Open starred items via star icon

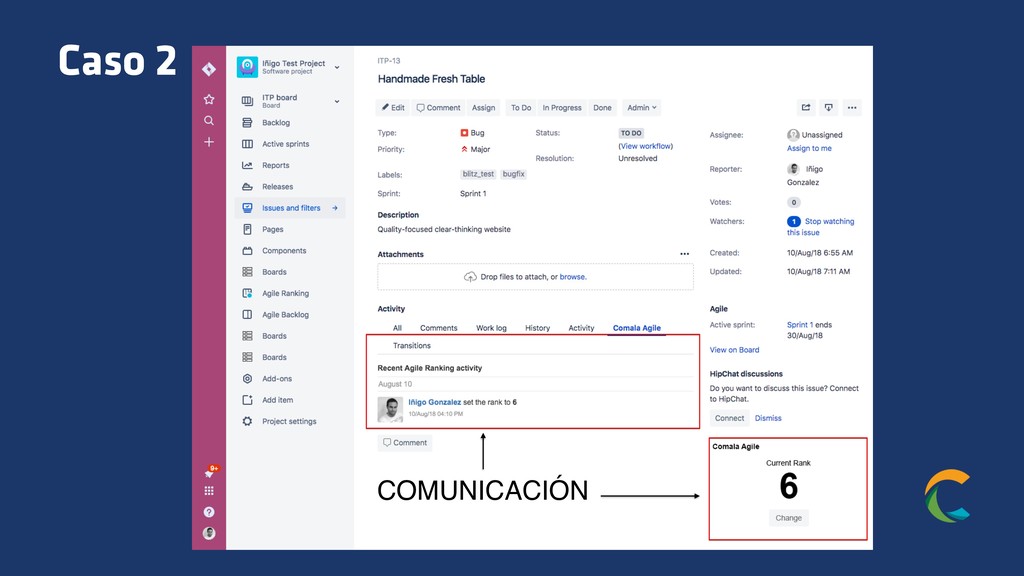tap(209, 99)
